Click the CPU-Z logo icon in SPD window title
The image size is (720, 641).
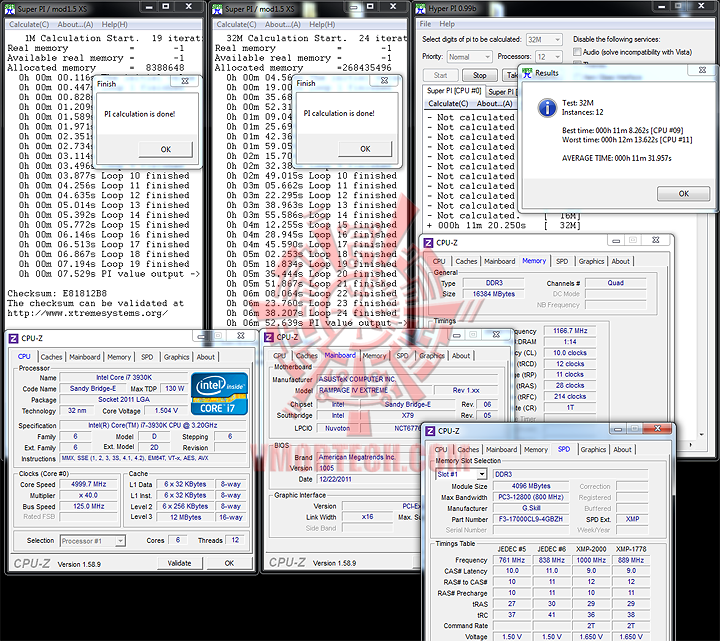coord(430,431)
